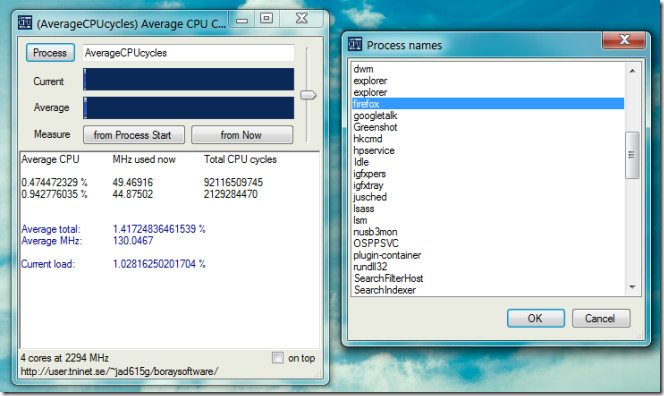Close the Process names dialog
Viewport: 664px width, 396px height.
(624, 40)
